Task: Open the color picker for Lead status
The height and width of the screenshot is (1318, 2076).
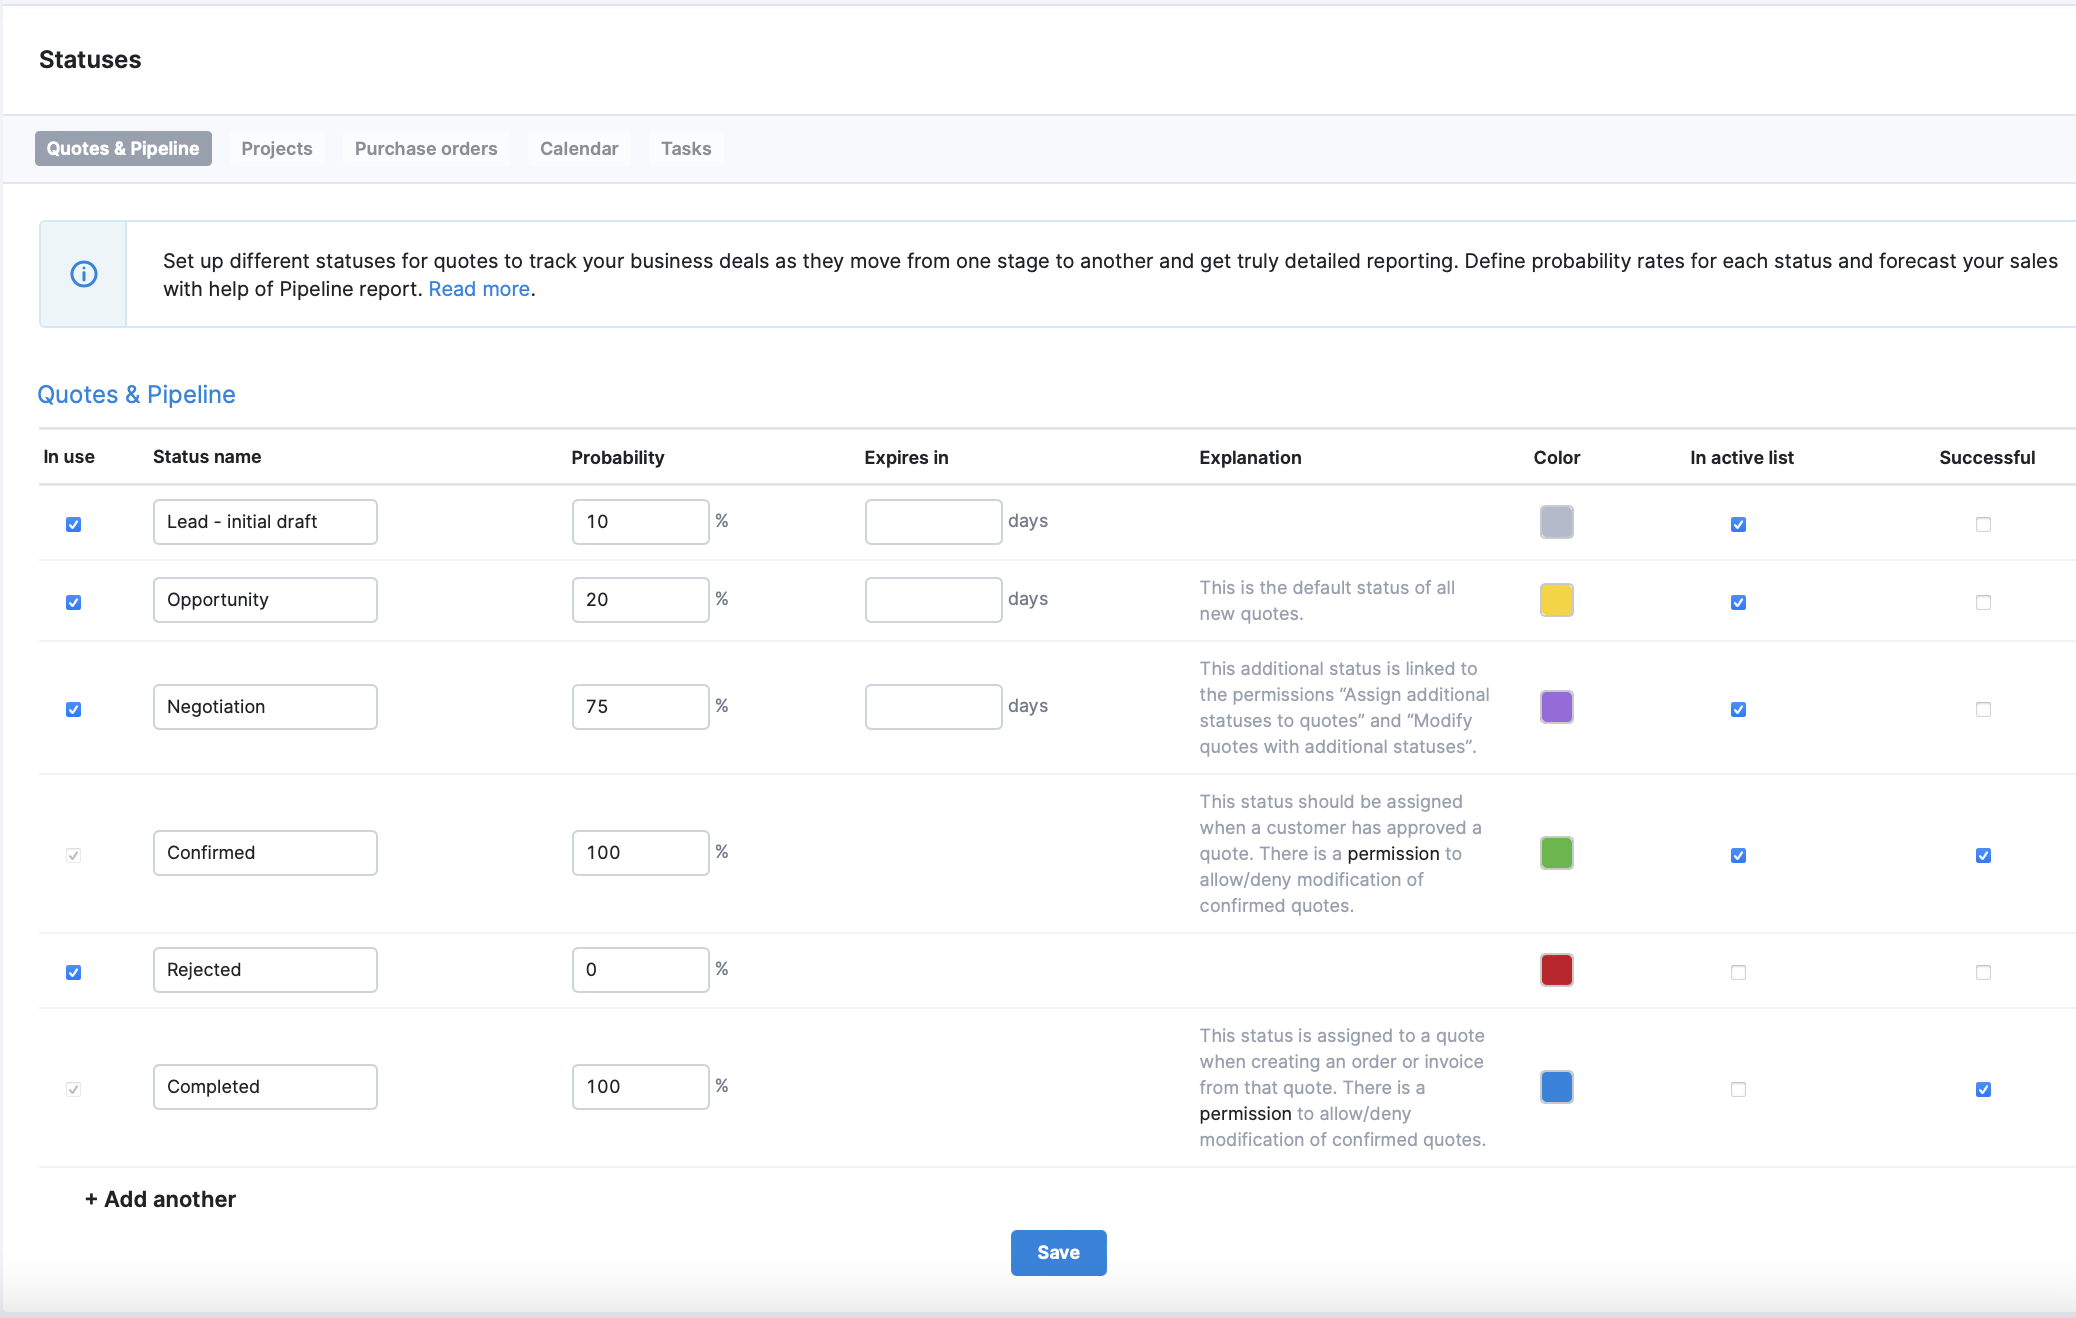Action: click(1555, 521)
